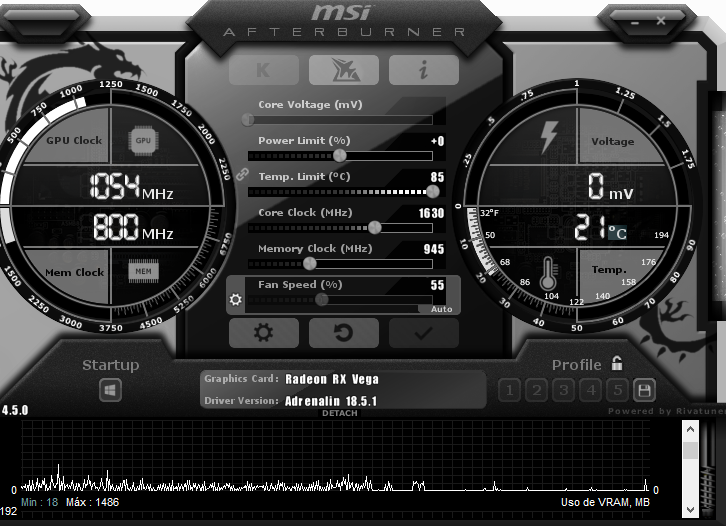
Task: Click the DETACH monitor link
Action: [x=340, y=413]
